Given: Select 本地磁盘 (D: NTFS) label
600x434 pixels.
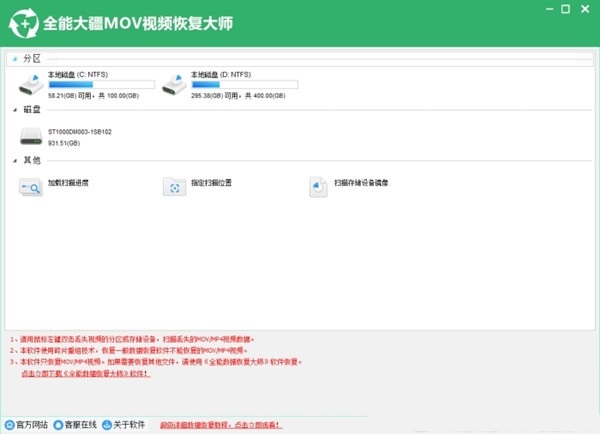Looking at the screenshot, I should [221, 75].
